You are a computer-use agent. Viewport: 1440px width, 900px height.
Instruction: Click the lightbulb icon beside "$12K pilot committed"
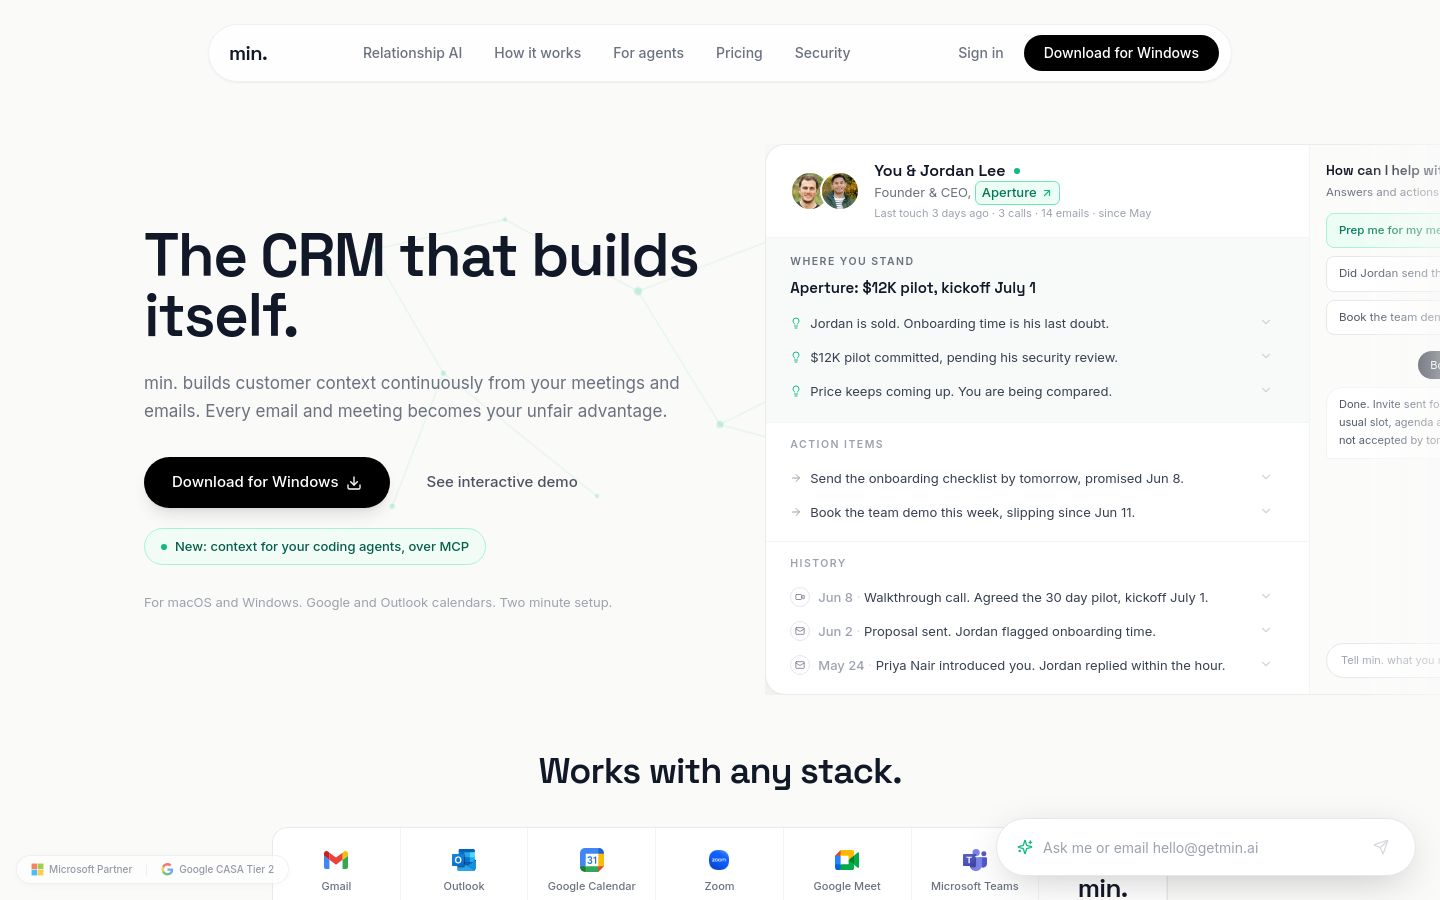click(796, 357)
